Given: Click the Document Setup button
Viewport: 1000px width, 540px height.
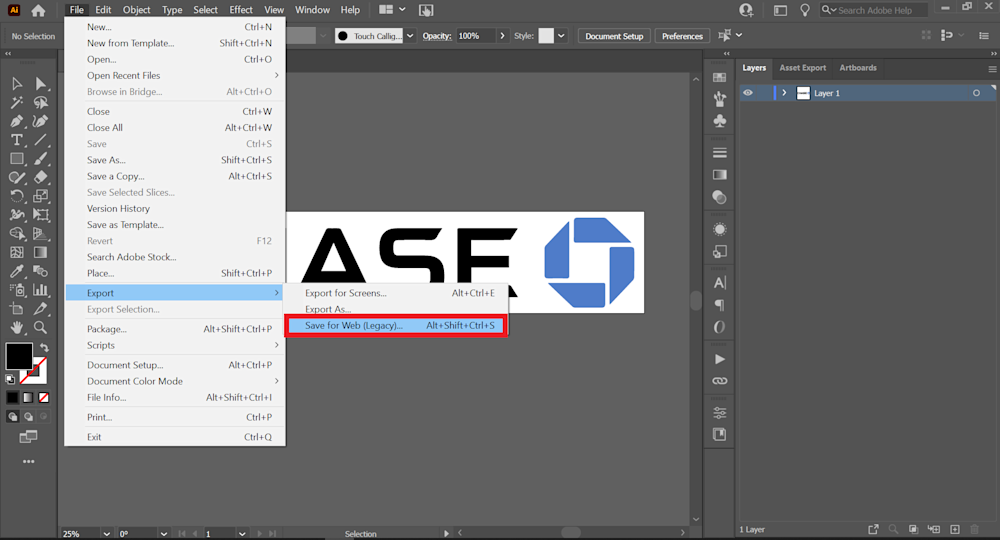Looking at the screenshot, I should coord(614,36).
